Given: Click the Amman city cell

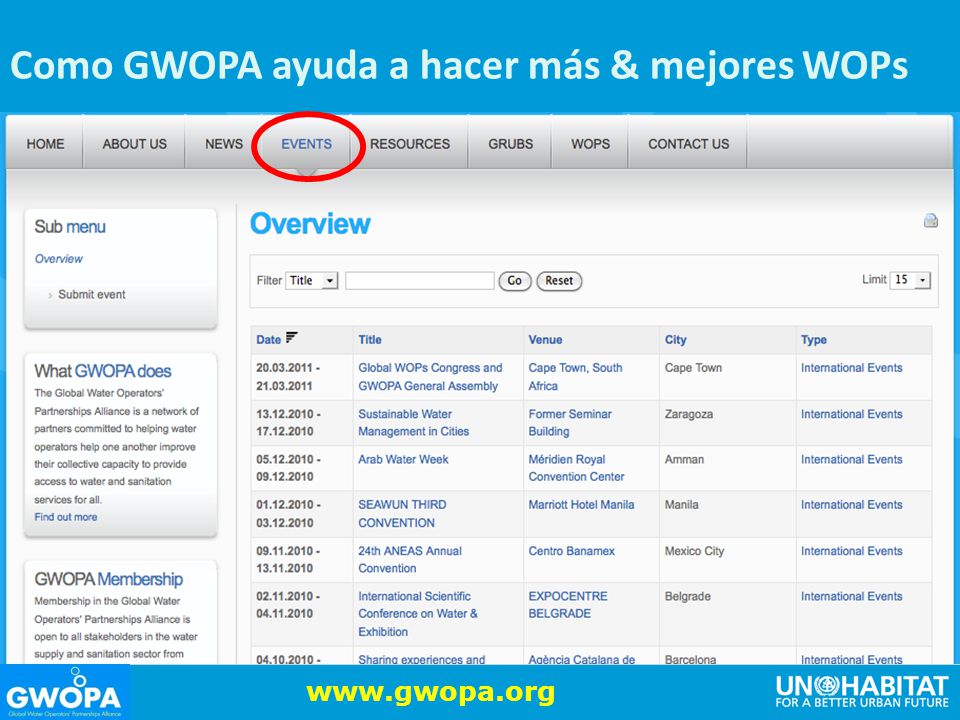Looking at the screenshot, I should pyautogui.click(x=684, y=460).
